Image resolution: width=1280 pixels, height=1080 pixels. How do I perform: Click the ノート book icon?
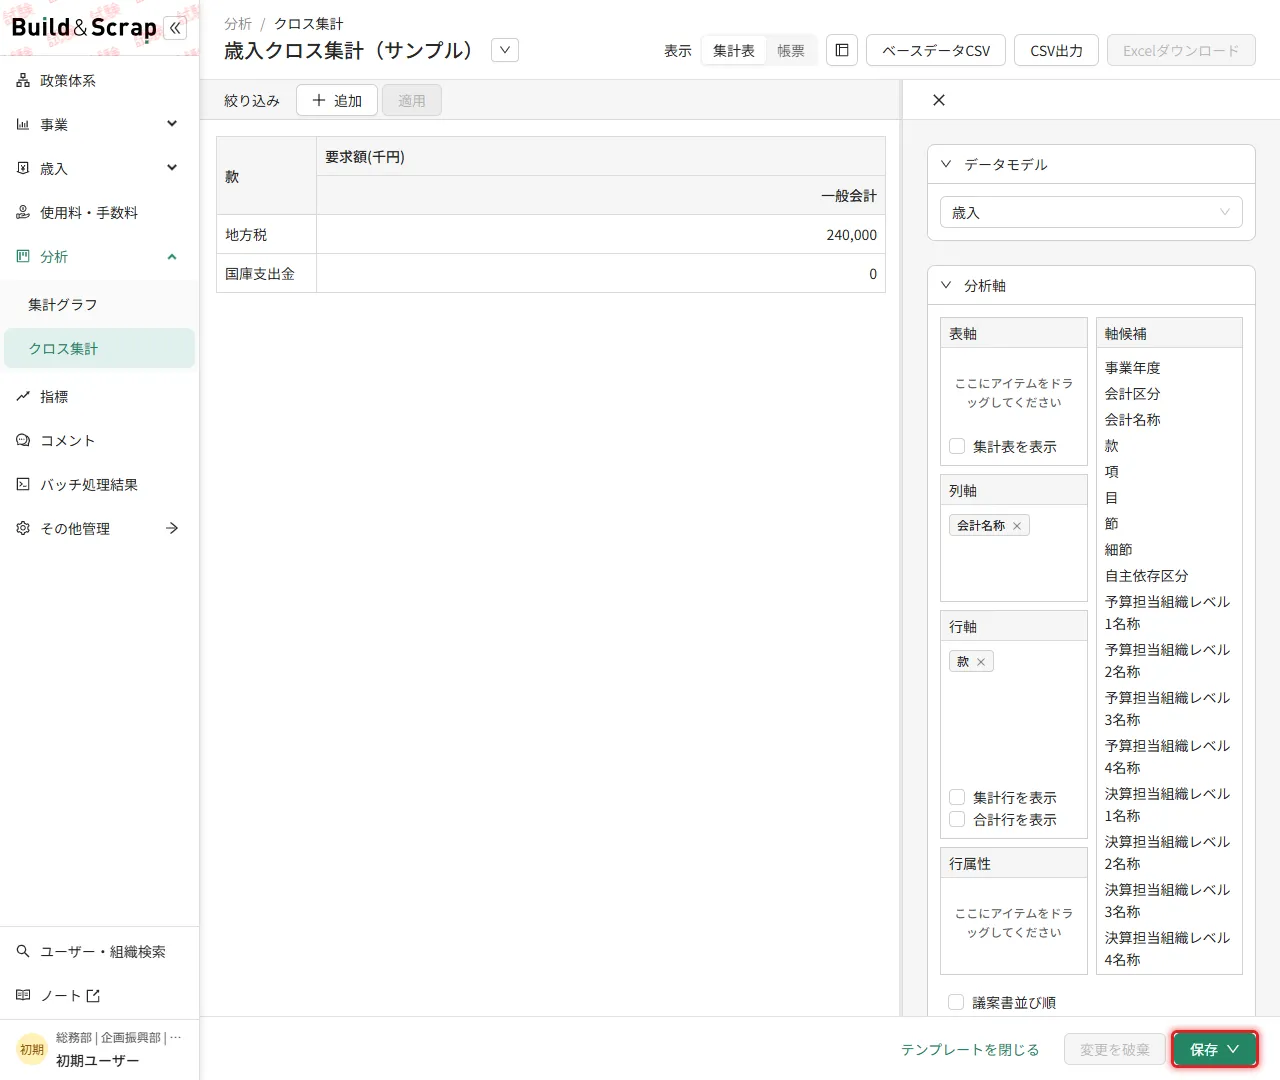click(23, 996)
